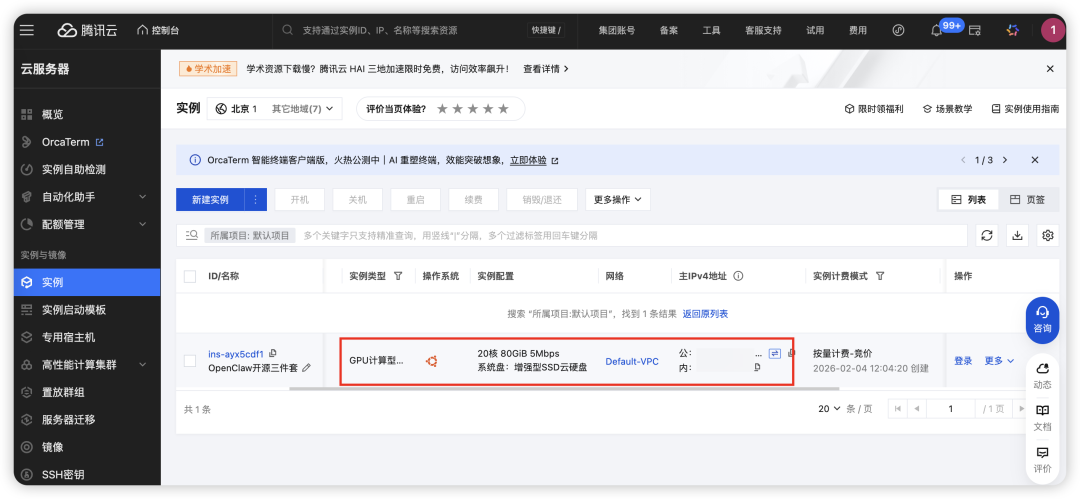Refresh the instance list
The height and width of the screenshot is (499, 1080).
click(986, 236)
